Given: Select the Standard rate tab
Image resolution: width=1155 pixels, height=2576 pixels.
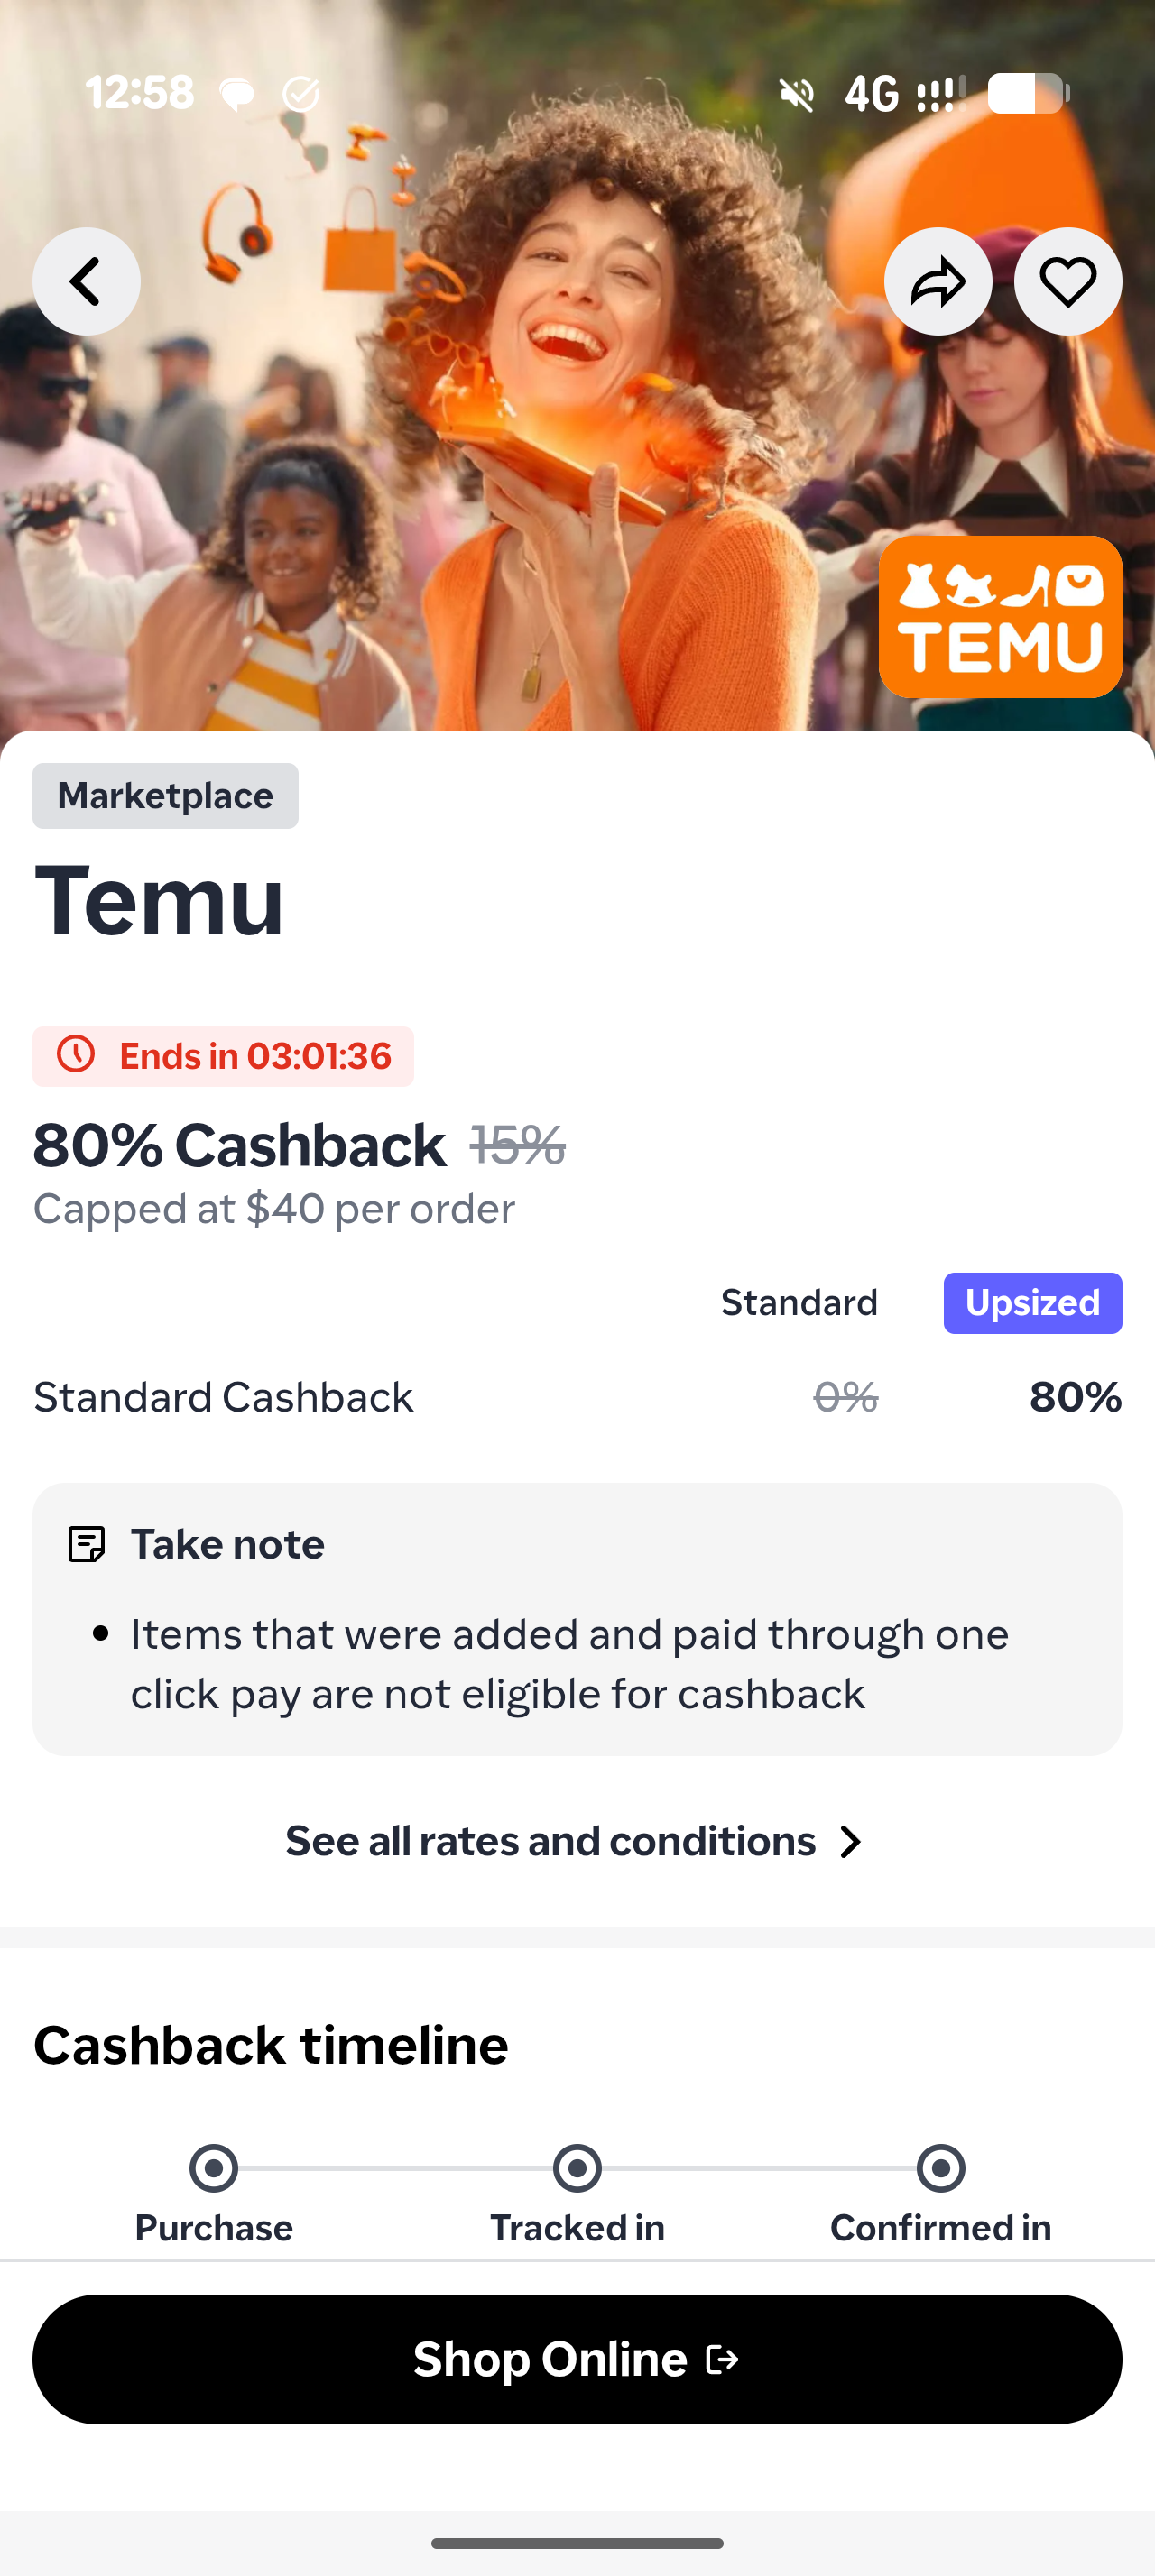Looking at the screenshot, I should click(x=799, y=1302).
